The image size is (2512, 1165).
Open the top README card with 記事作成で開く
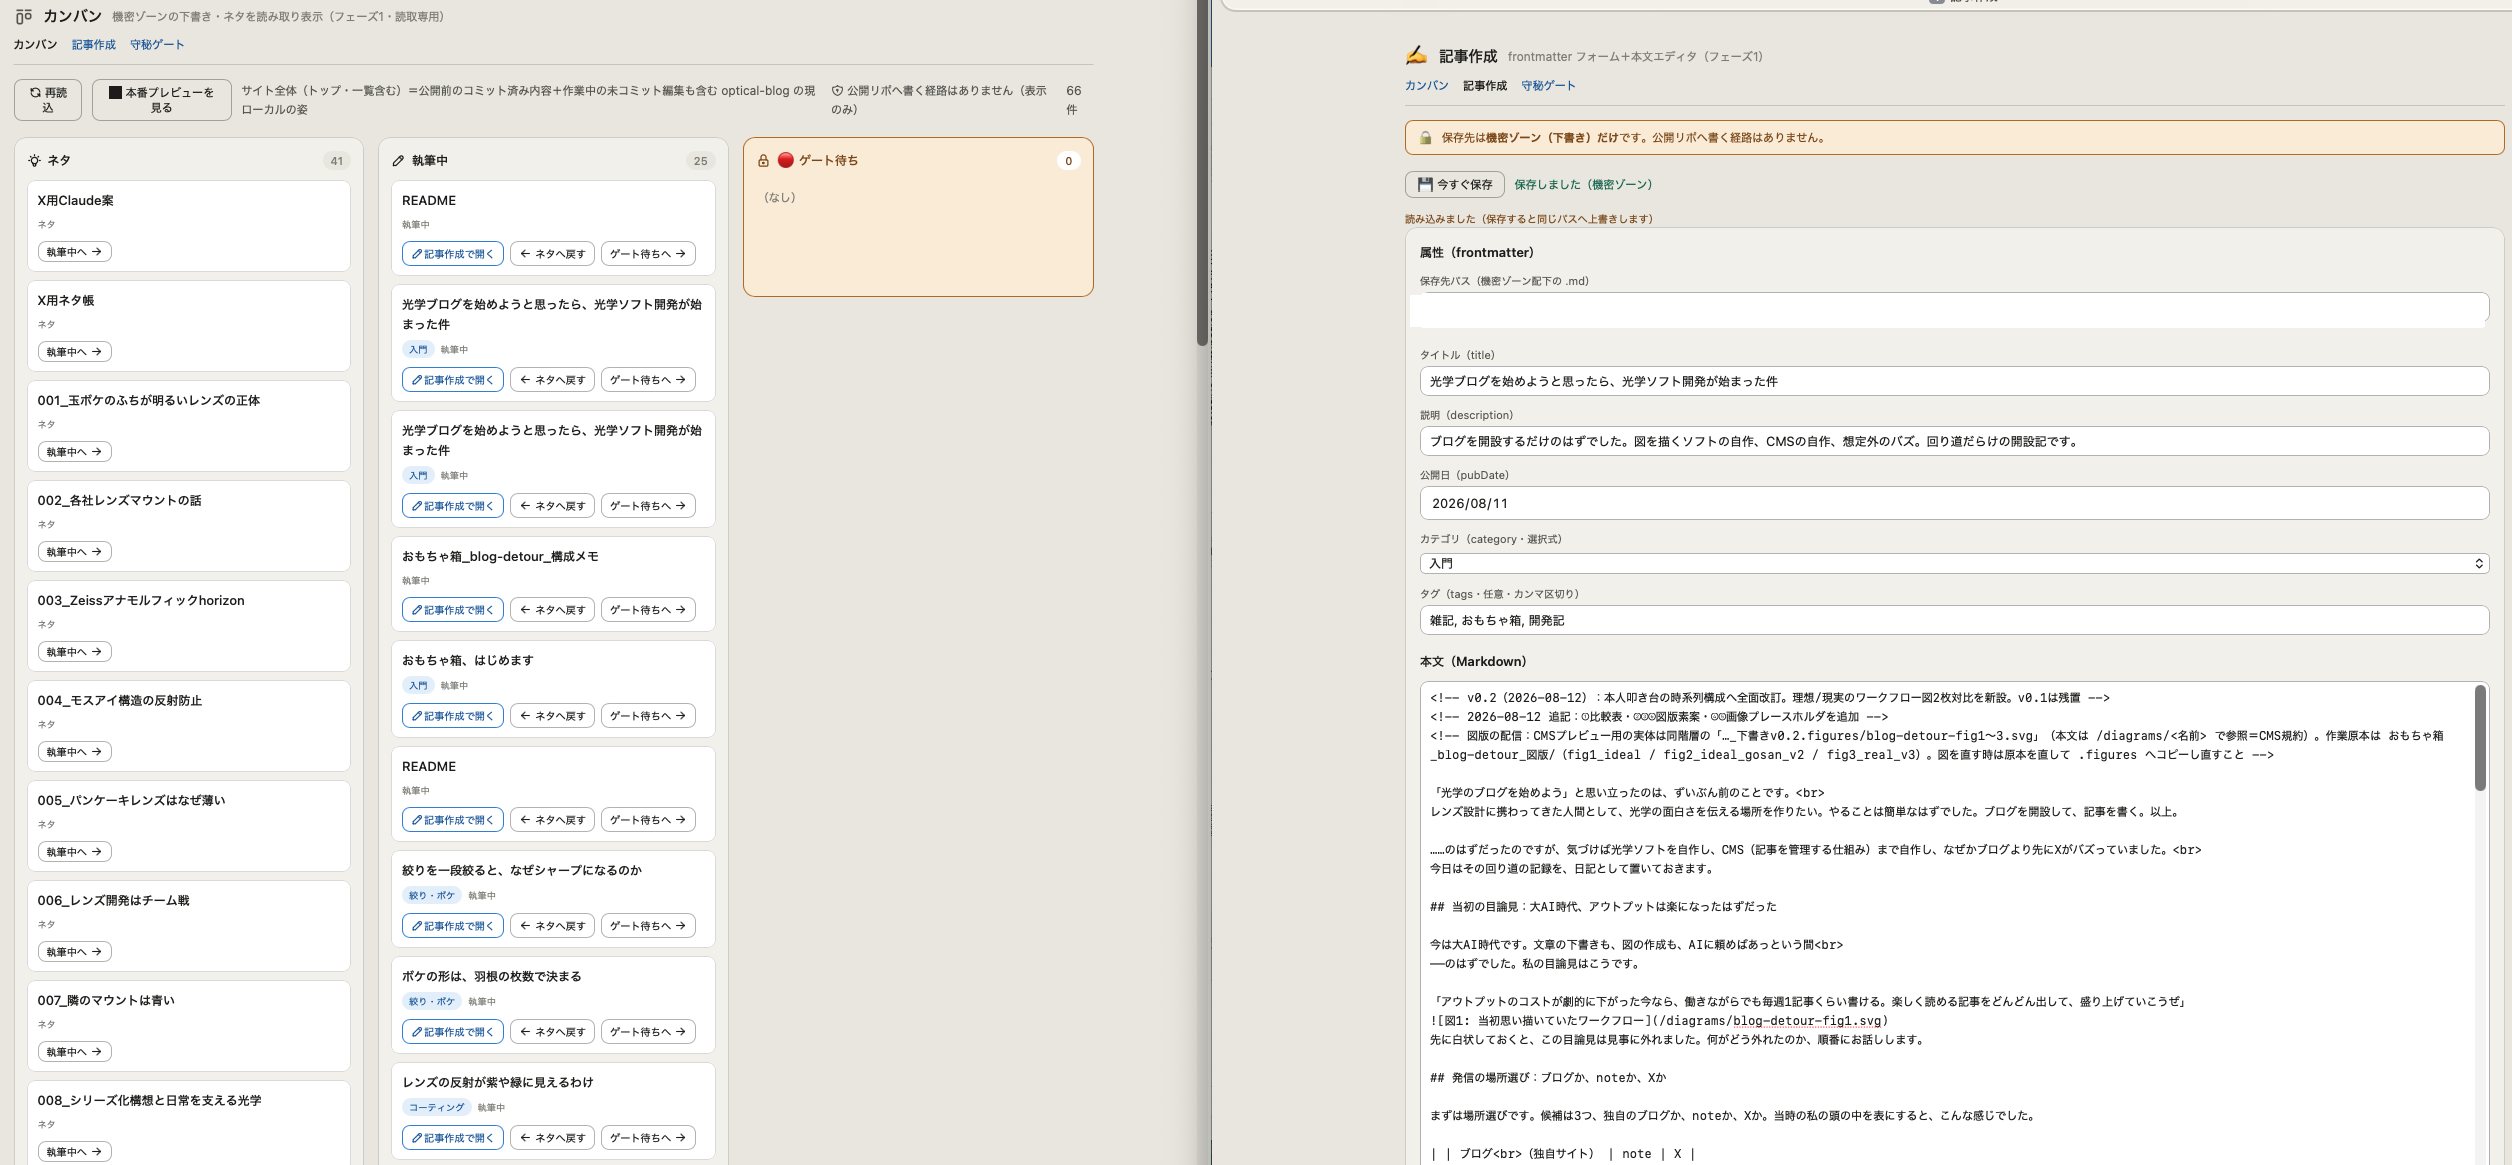coord(452,254)
